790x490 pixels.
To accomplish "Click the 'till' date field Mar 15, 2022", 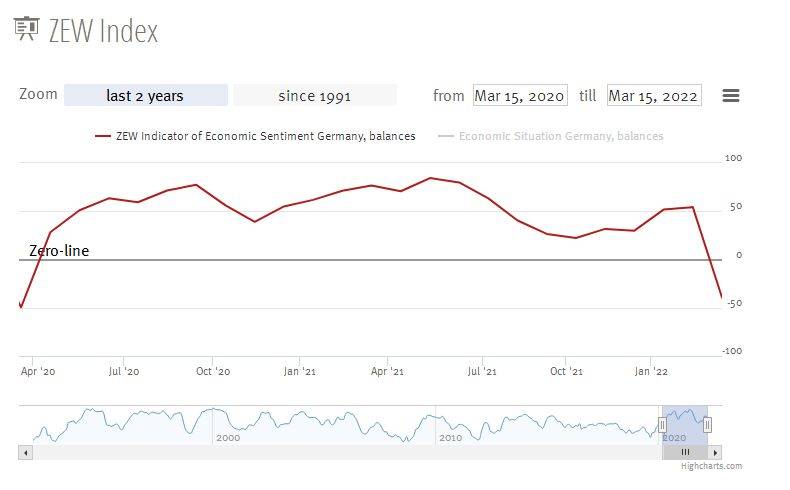I will 654,95.
